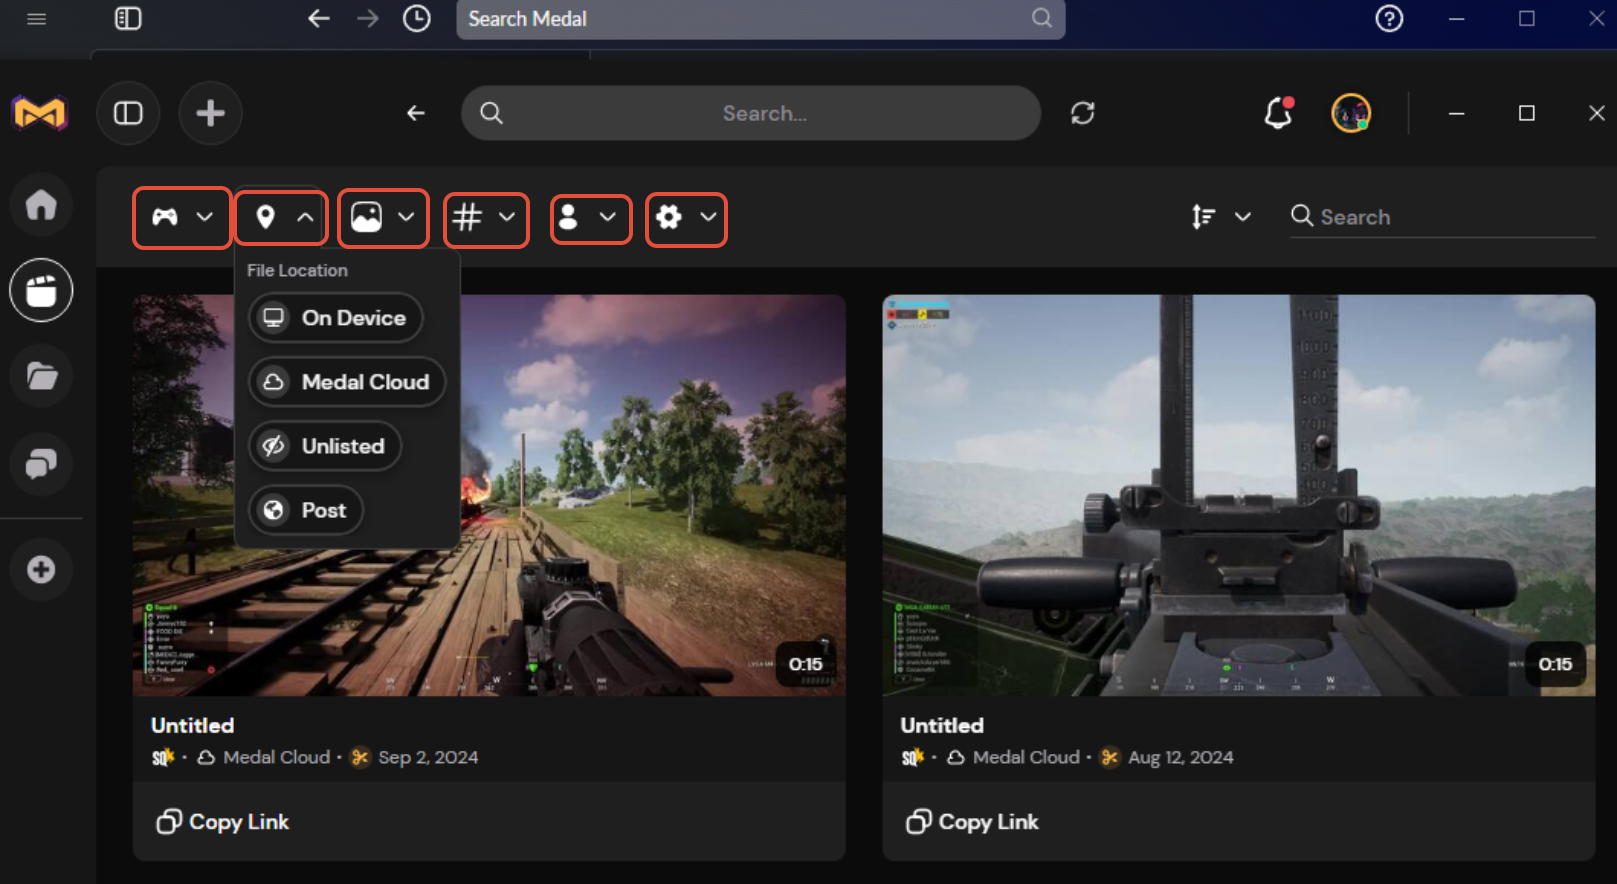Copy Link for Aug 12, 2024 clip
The image size is (1617, 884).
pyautogui.click(x=972, y=822)
